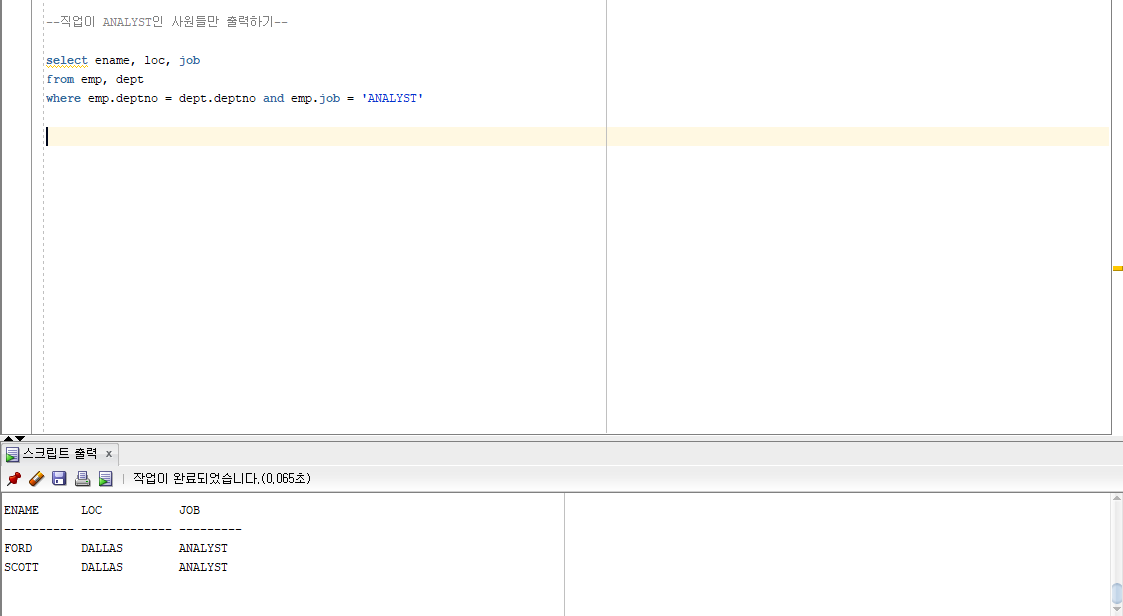The image size is (1123, 616).
Task: Click 'loc' in the select list
Action: [x=157, y=60]
